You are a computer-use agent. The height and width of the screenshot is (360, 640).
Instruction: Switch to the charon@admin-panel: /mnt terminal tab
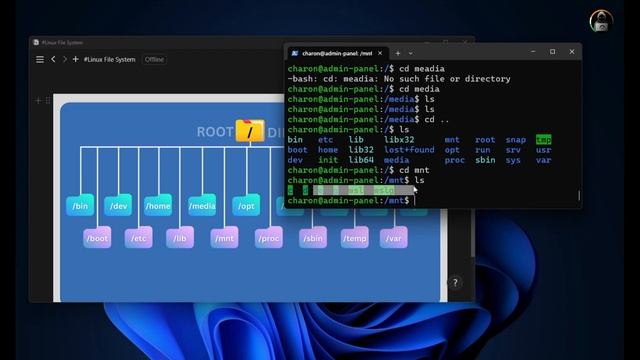[x=337, y=53]
